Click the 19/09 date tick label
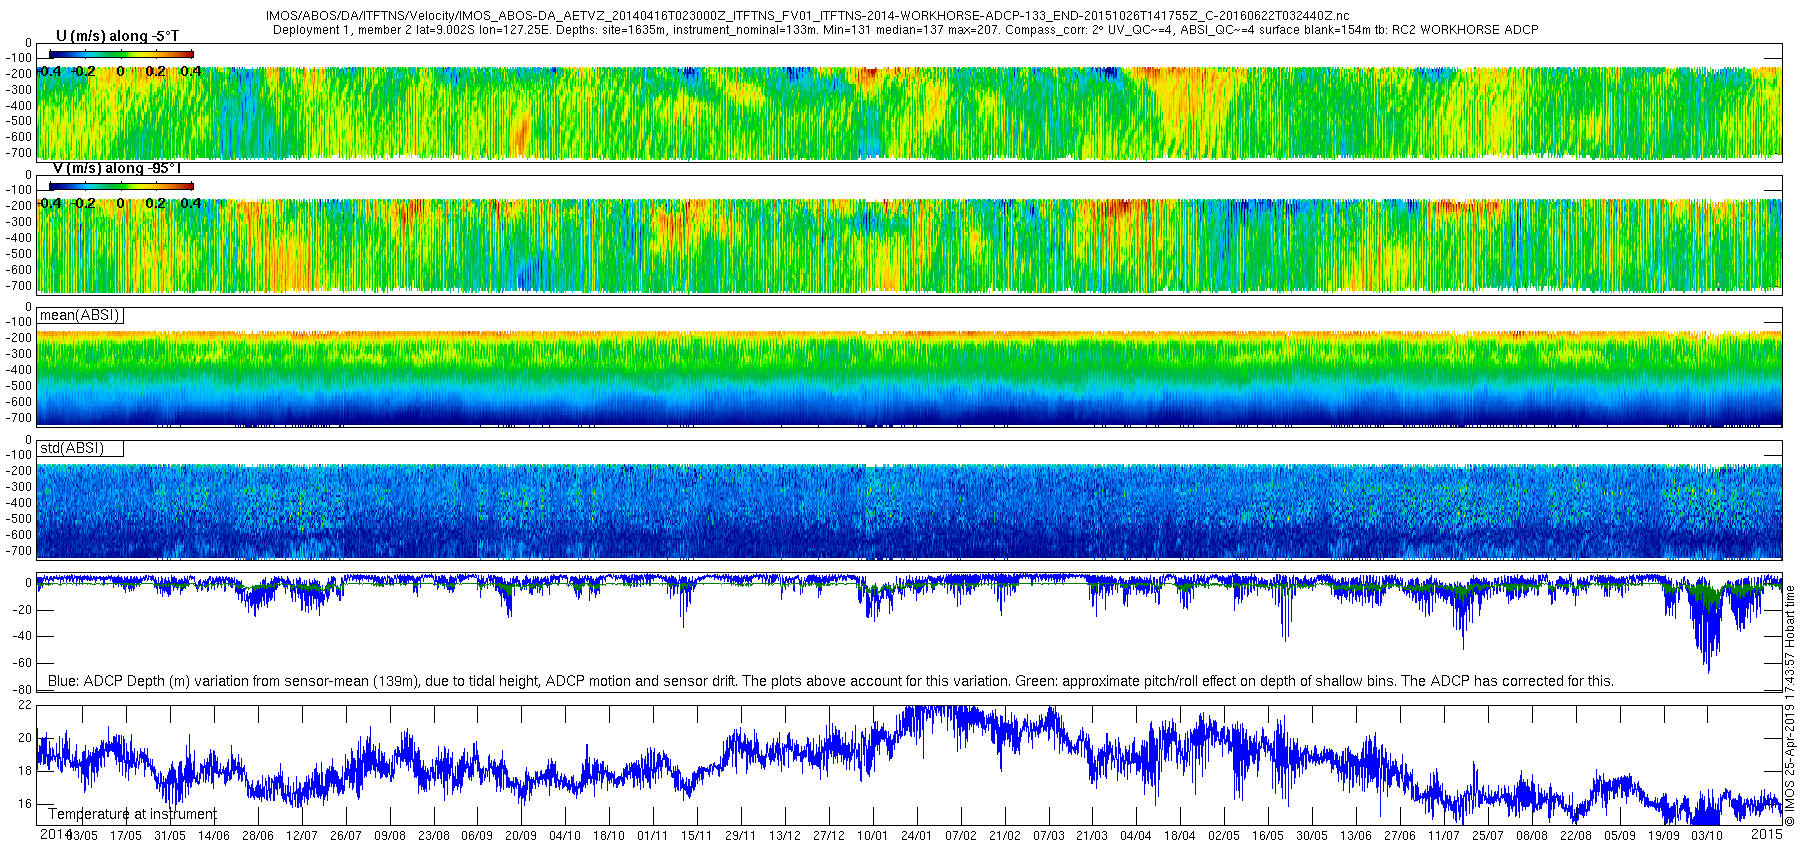The height and width of the screenshot is (850, 1800). (1664, 836)
